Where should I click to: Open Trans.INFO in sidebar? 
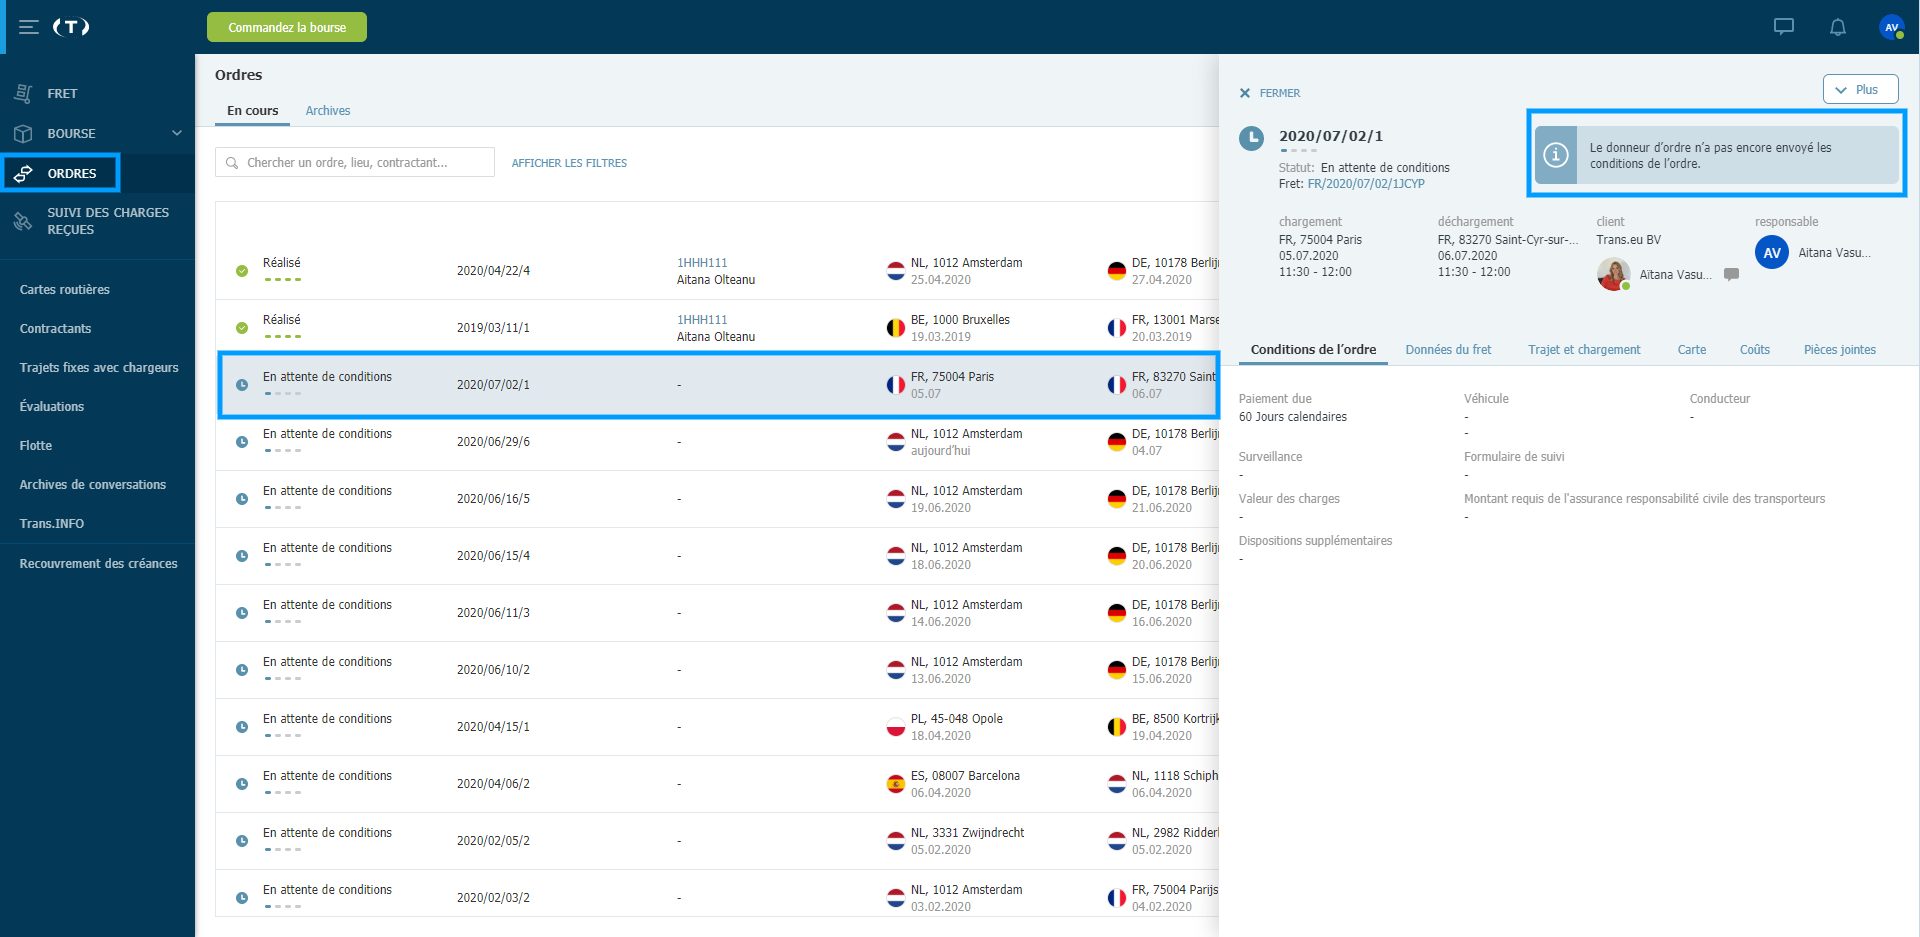[x=52, y=524]
